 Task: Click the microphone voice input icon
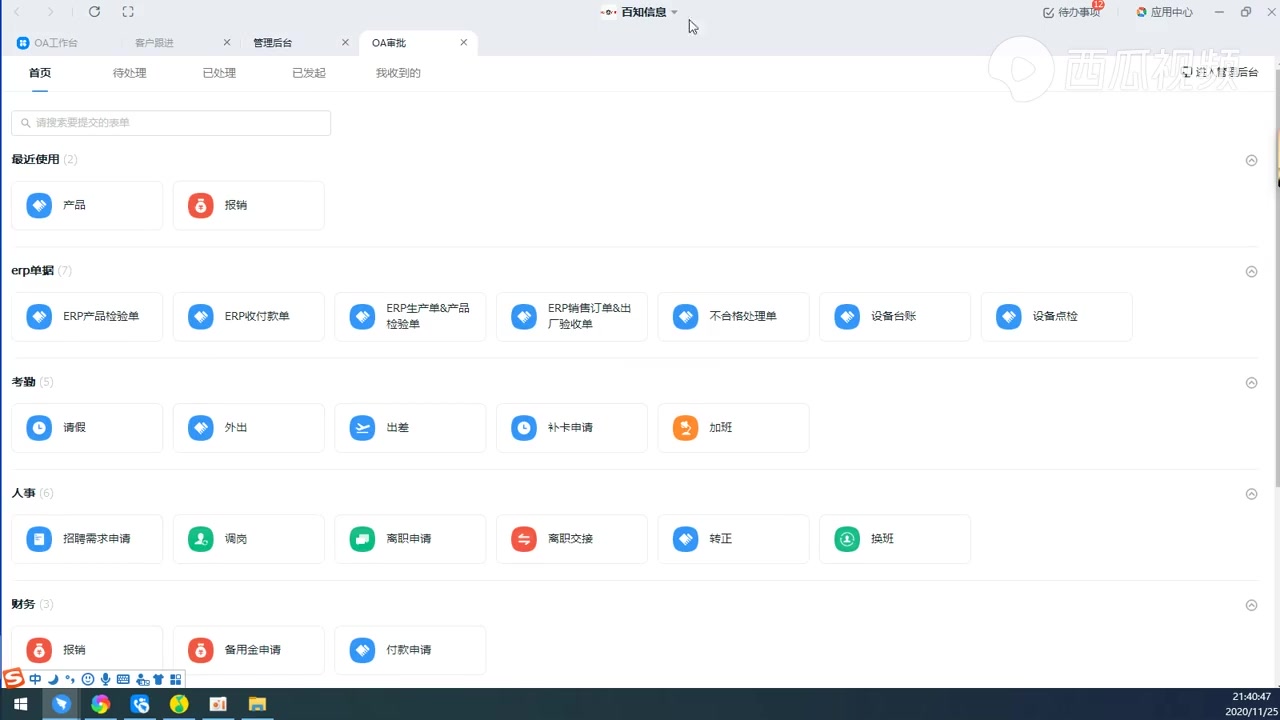click(x=105, y=679)
